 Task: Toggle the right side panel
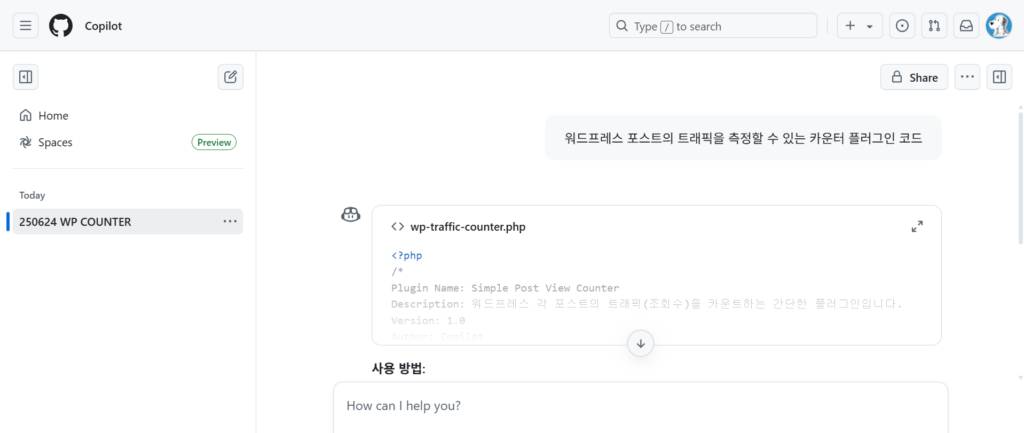(999, 77)
